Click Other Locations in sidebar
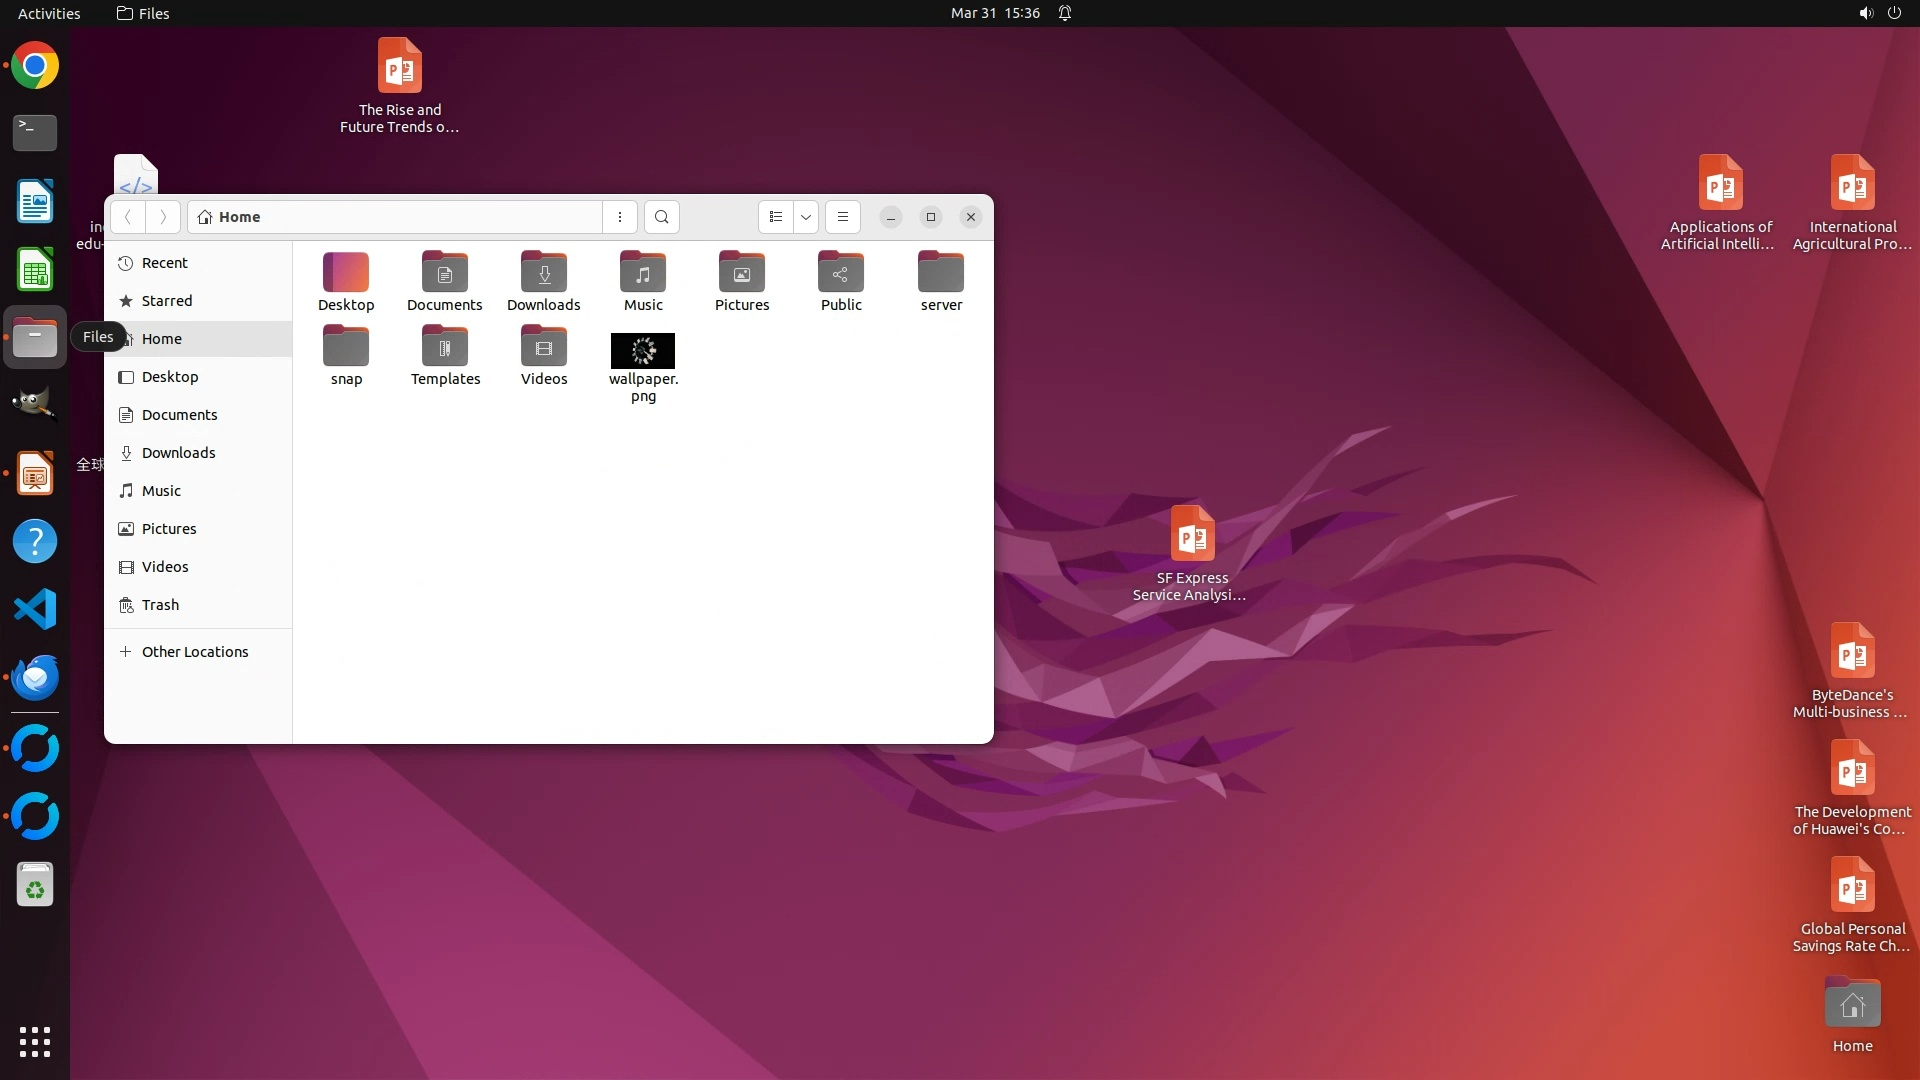 click(194, 652)
